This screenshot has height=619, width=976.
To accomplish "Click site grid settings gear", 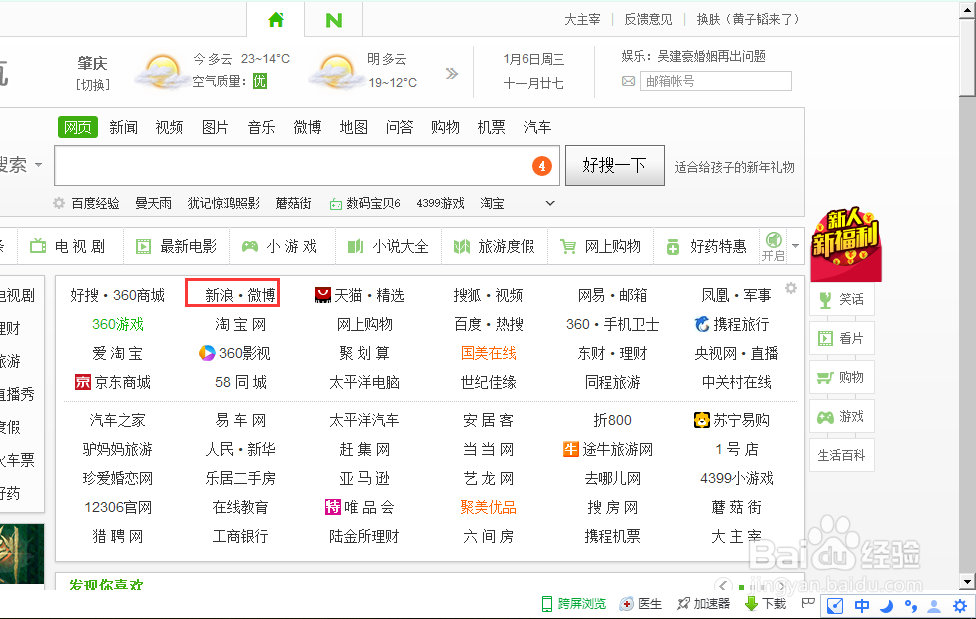I will [791, 288].
